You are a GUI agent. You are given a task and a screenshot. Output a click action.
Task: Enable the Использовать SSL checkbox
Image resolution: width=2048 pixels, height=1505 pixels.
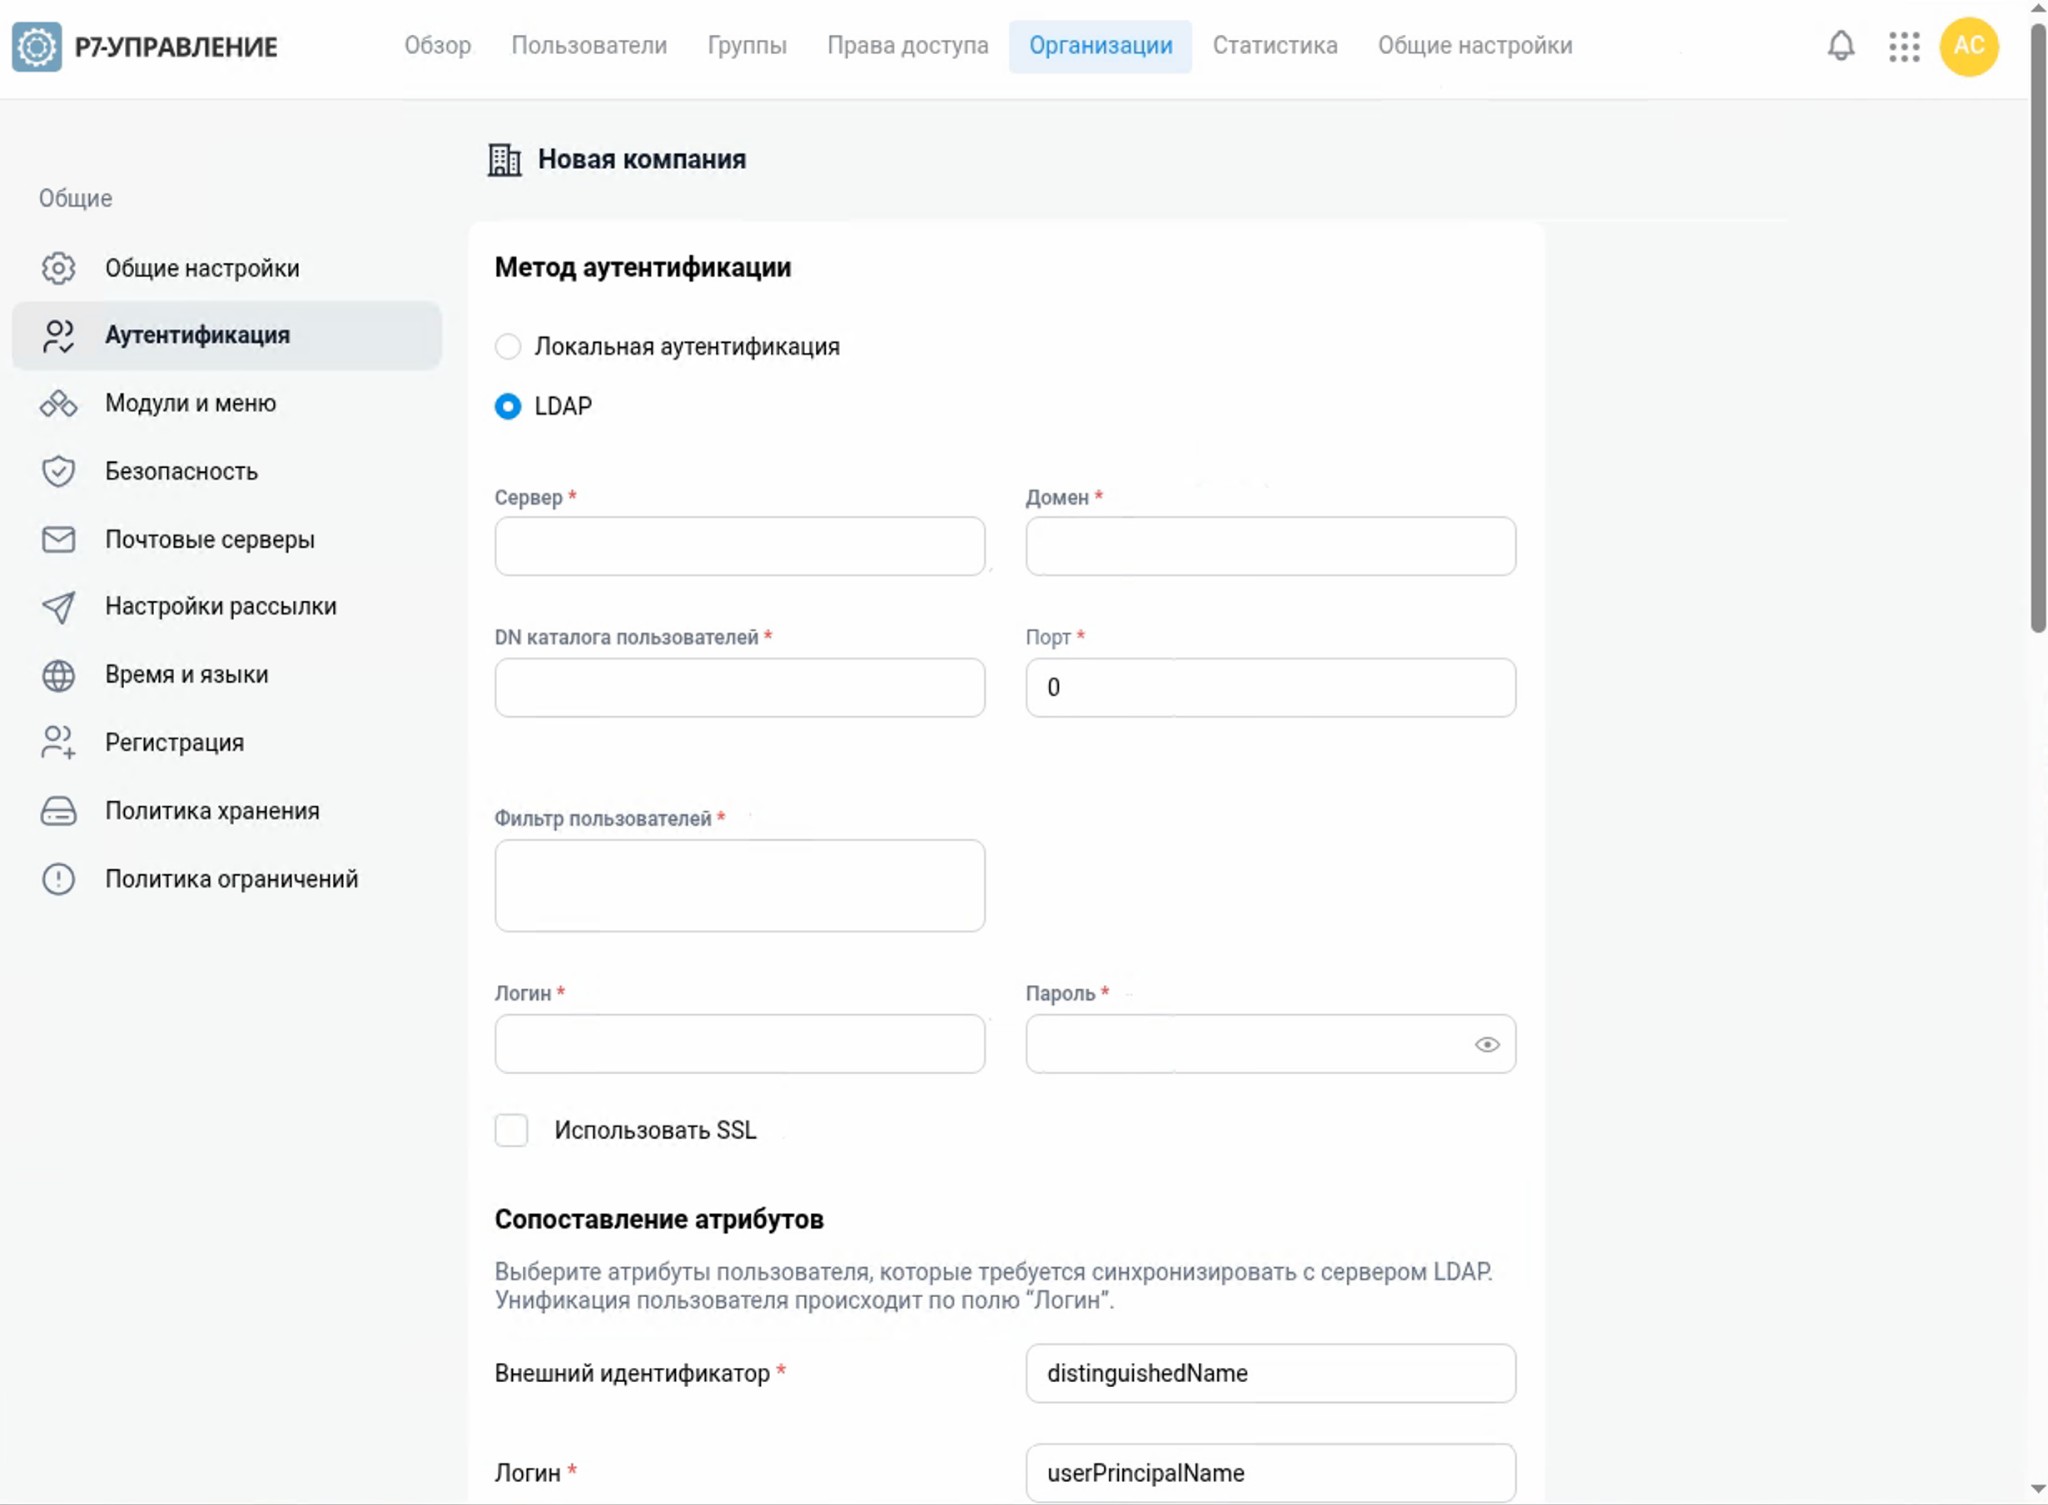(511, 1130)
